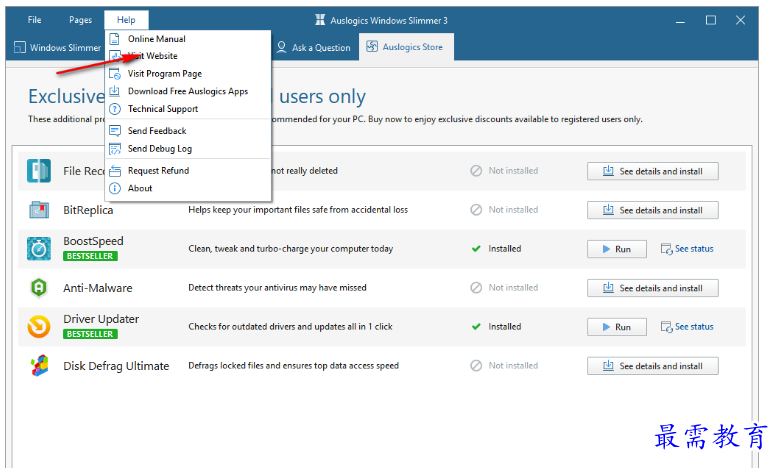
Task: Click Request Refund menu item
Action: click(158, 171)
